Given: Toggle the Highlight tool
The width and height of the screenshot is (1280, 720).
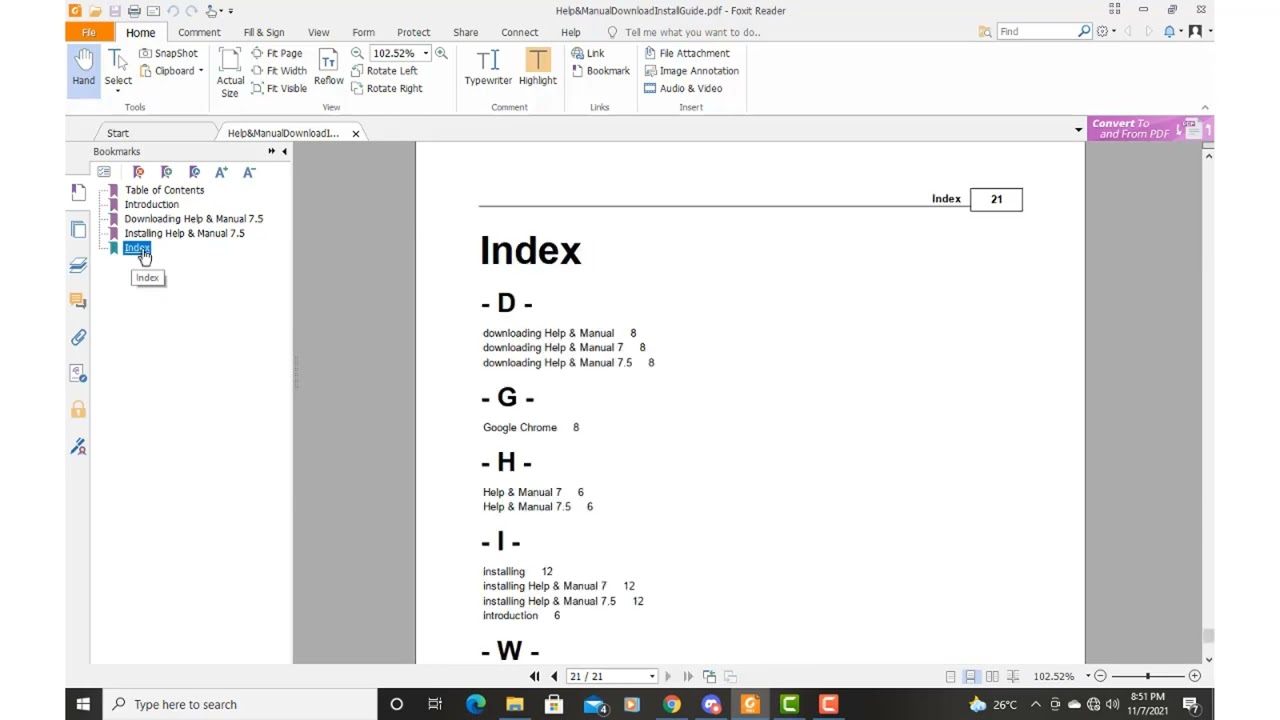Looking at the screenshot, I should click(x=538, y=68).
